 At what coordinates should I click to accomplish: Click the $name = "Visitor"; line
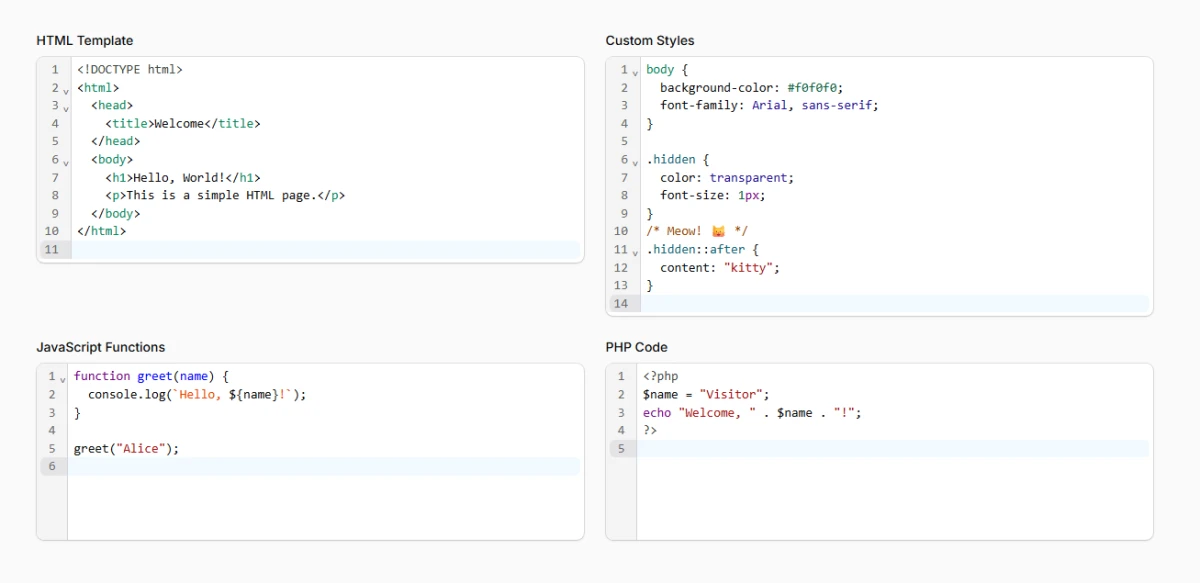coord(706,394)
